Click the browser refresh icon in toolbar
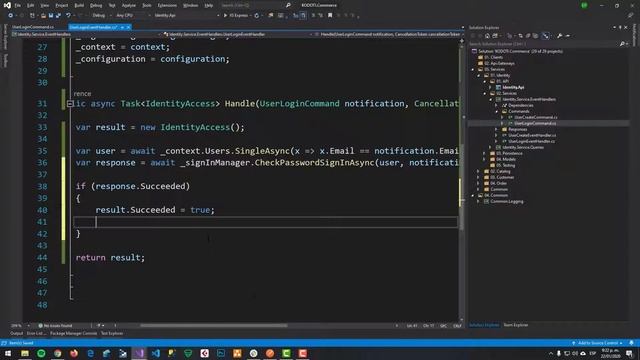 click(257, 16)
